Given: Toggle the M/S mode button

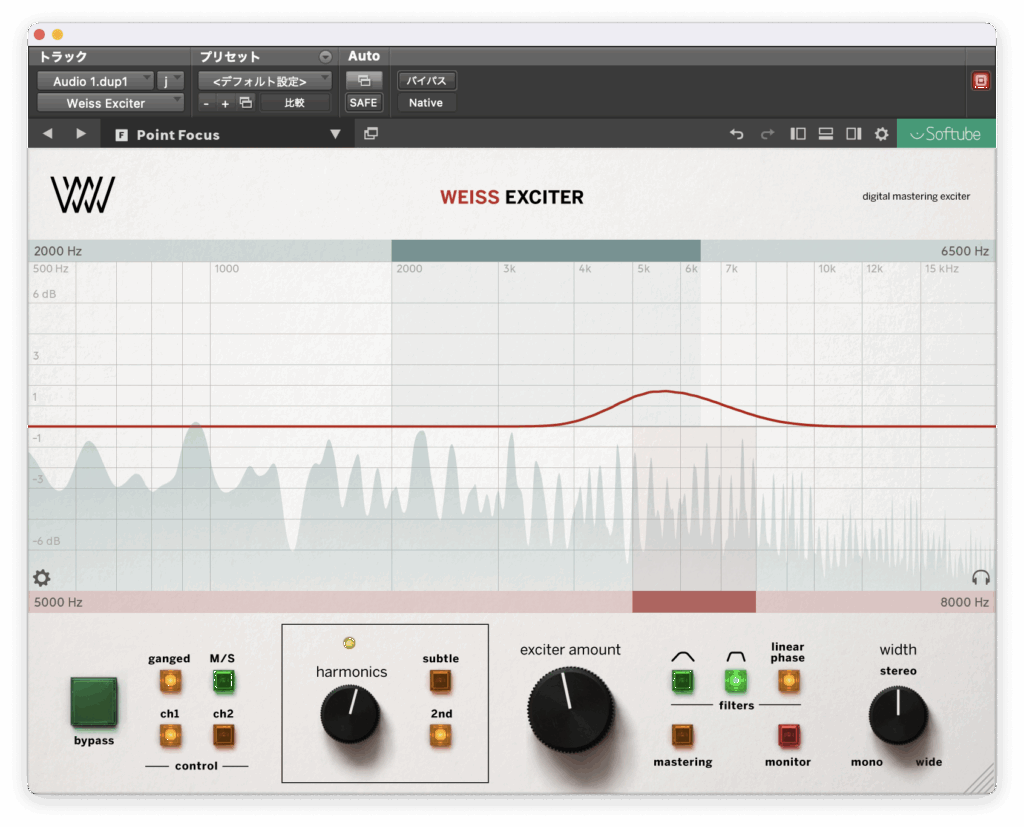Looking at the screenshot, I should pyautogui.click(x=223, y=681).
